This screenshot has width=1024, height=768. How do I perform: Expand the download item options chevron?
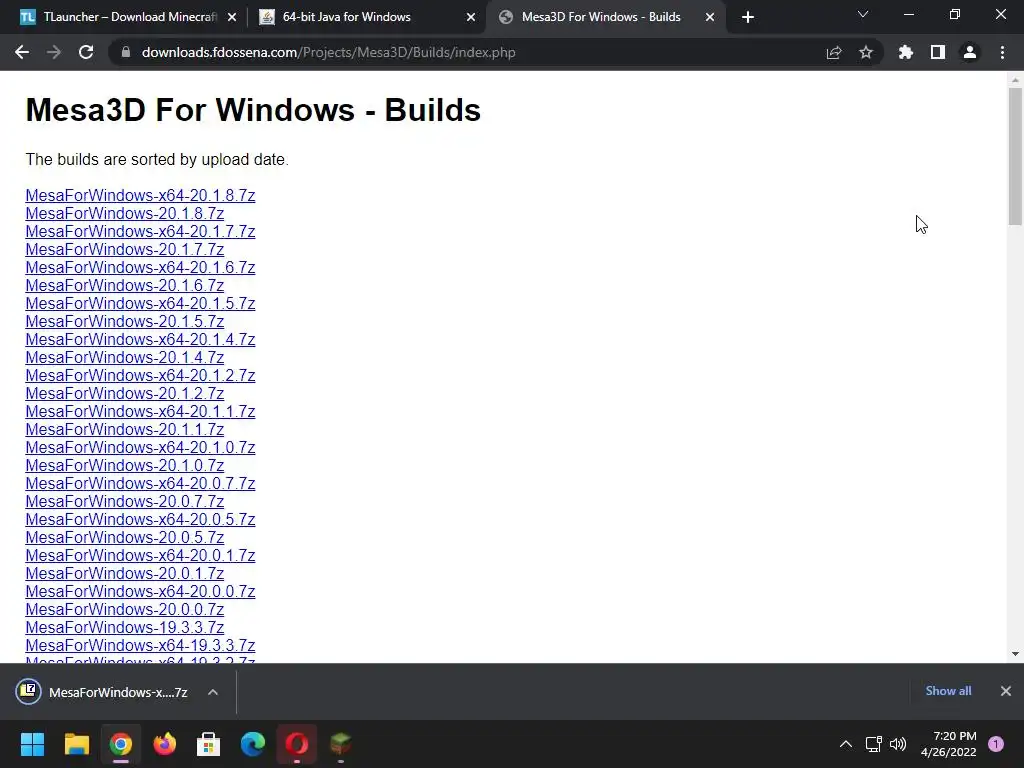pyautogui.click(x=213, y=692)
